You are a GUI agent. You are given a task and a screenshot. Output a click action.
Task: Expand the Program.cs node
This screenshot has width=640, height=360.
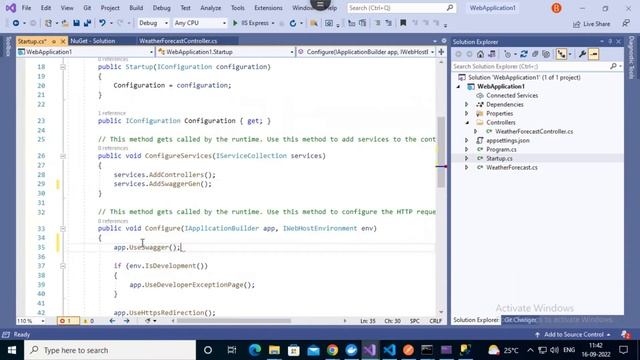[x=467, y=149]
